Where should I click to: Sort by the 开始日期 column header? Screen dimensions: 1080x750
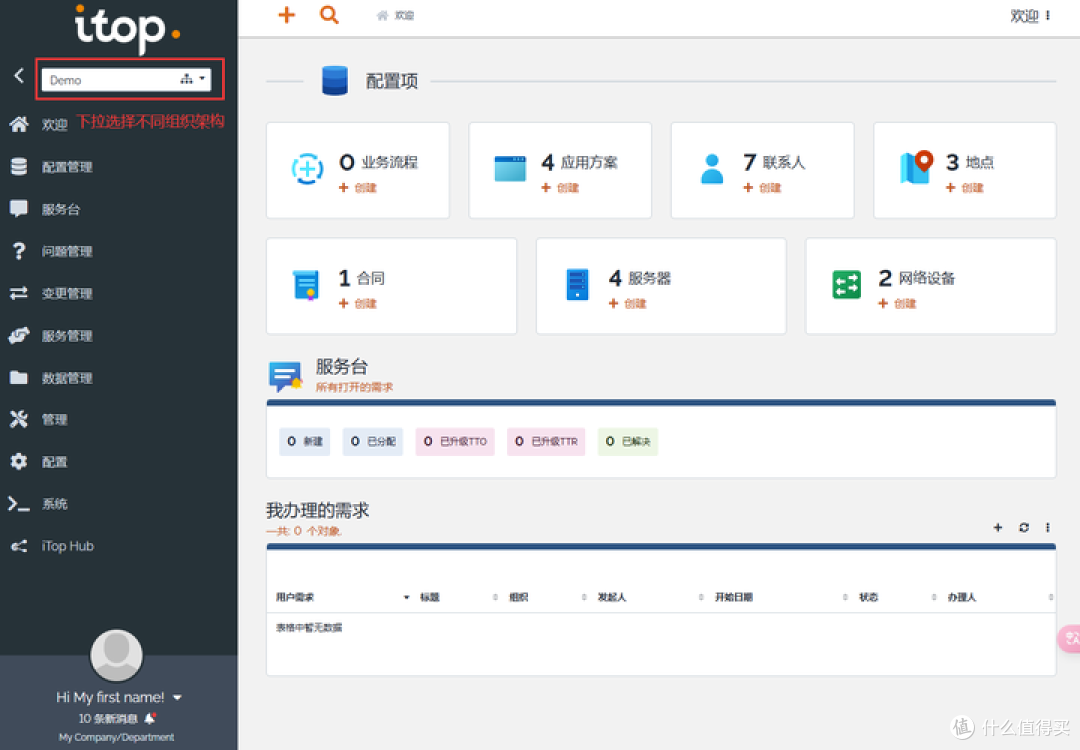coord(734,597)
